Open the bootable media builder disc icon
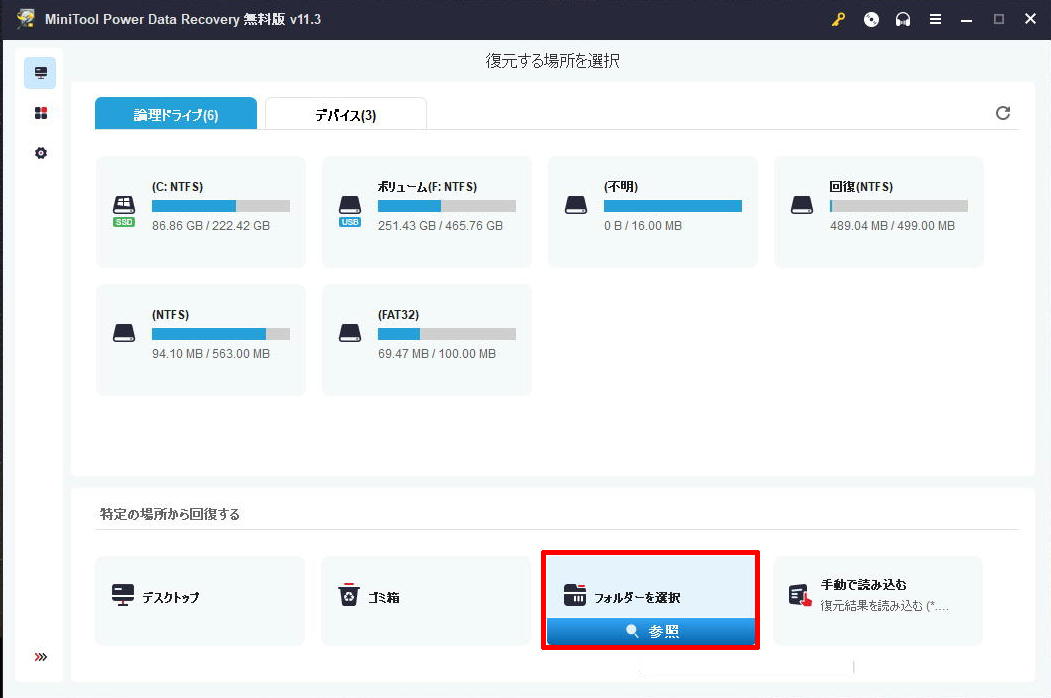Screen dimensions: 1051x698 [871, 18]
